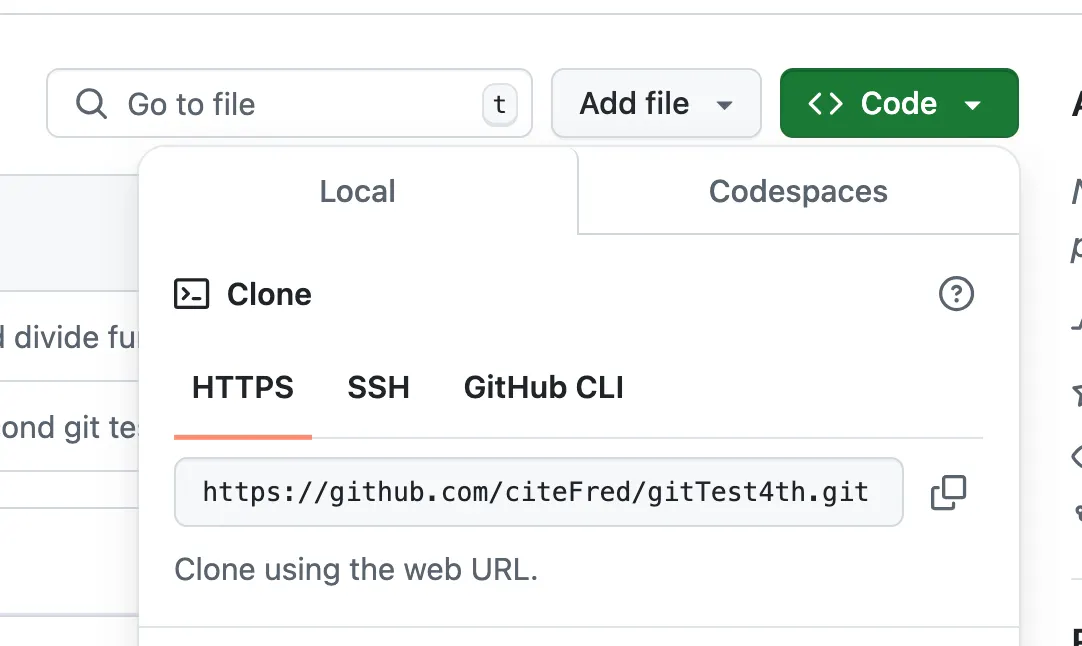
Task: Click the gitTest4th.git clone URL field
Action: pos(538,492)
